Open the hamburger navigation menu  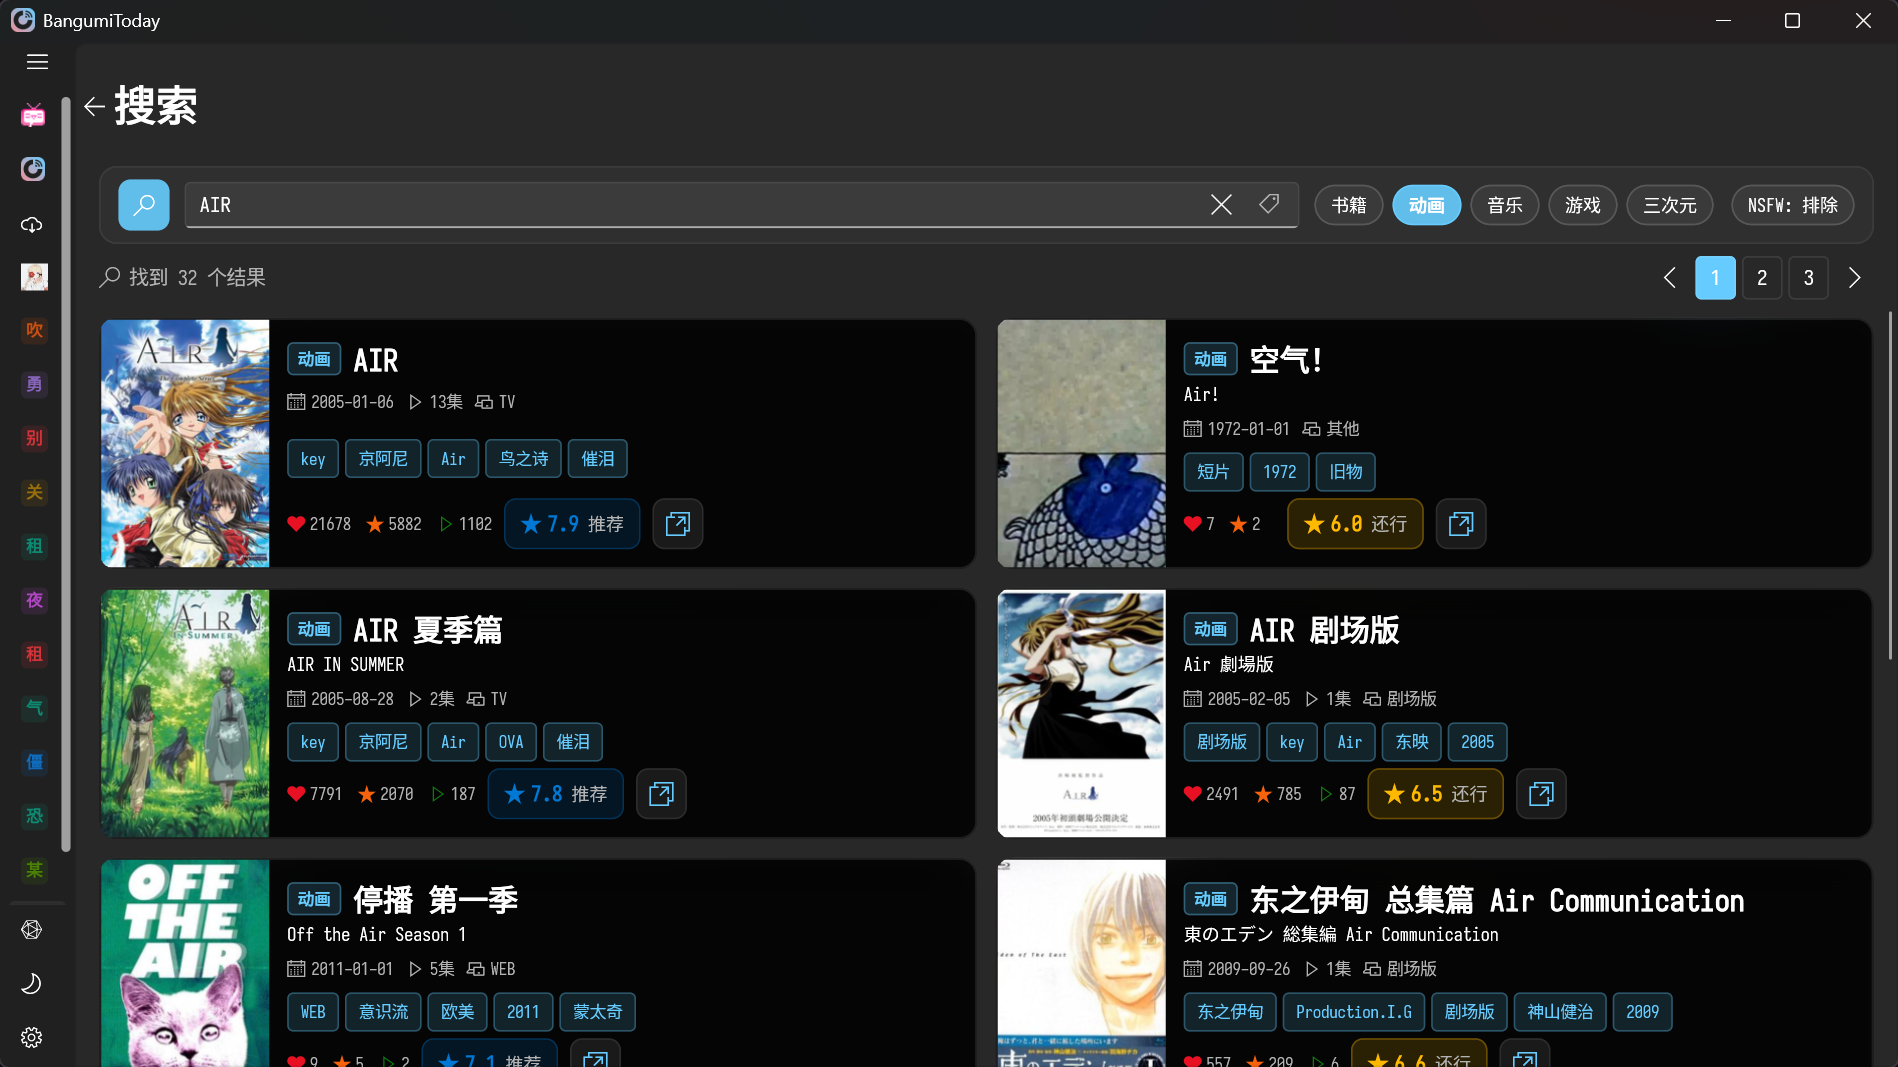point(37,62)
